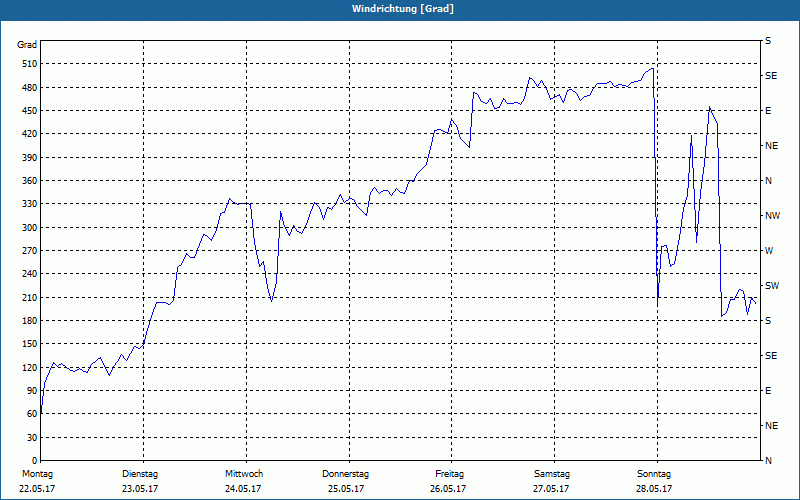Click the "Grad" unit label above y-axis
800x500 pixels.
(x=27, y=45)
